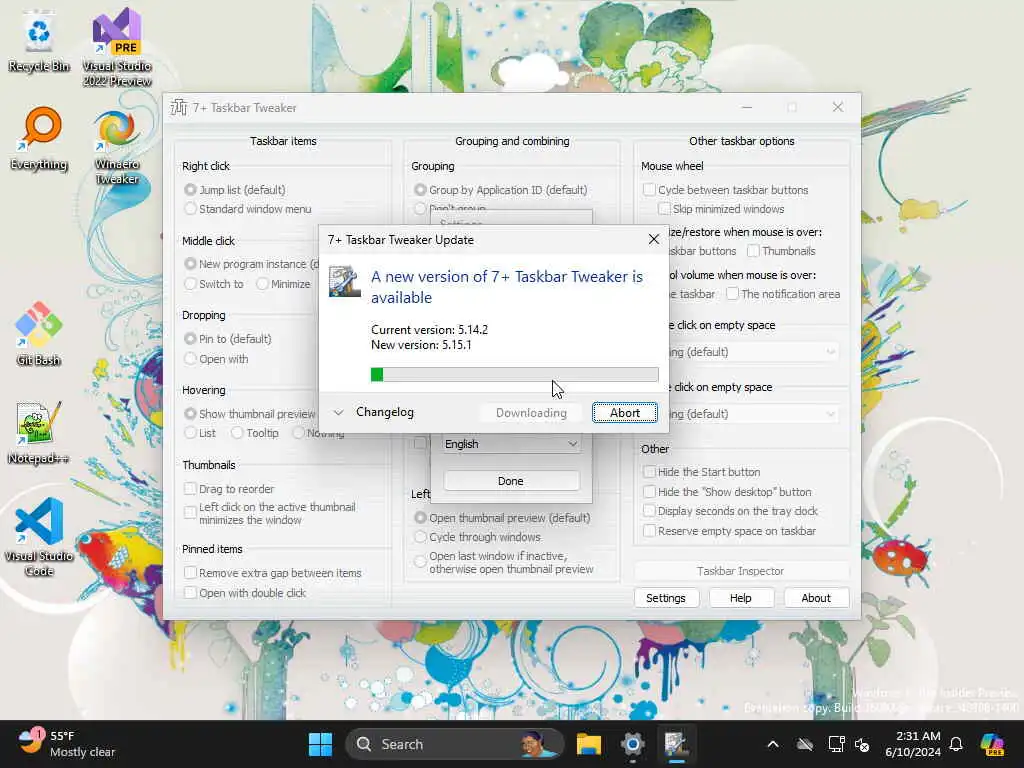1024x768 pixels.
Task: Select Cycle through windows radio option
Action: pos(420,537)
